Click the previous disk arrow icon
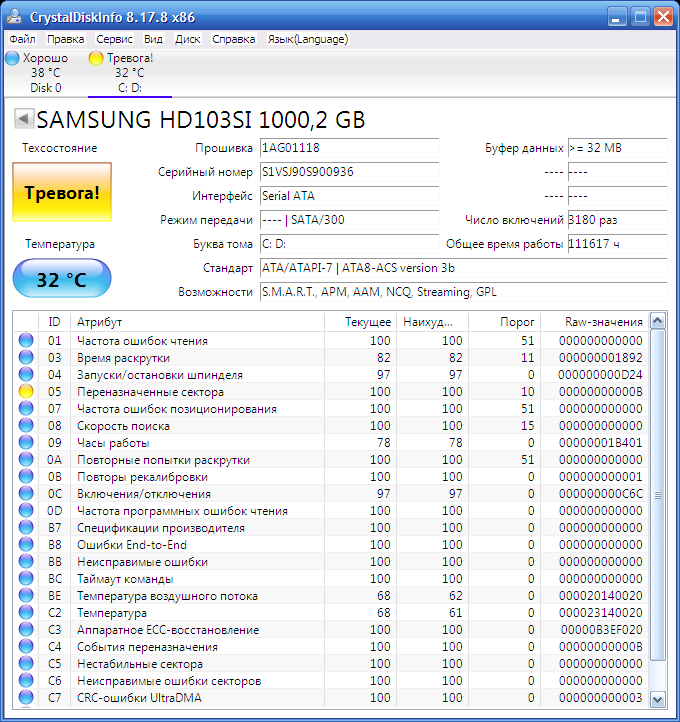Image resolution: width=680 pixels, height=722 pixels. (x=23, y=119)
